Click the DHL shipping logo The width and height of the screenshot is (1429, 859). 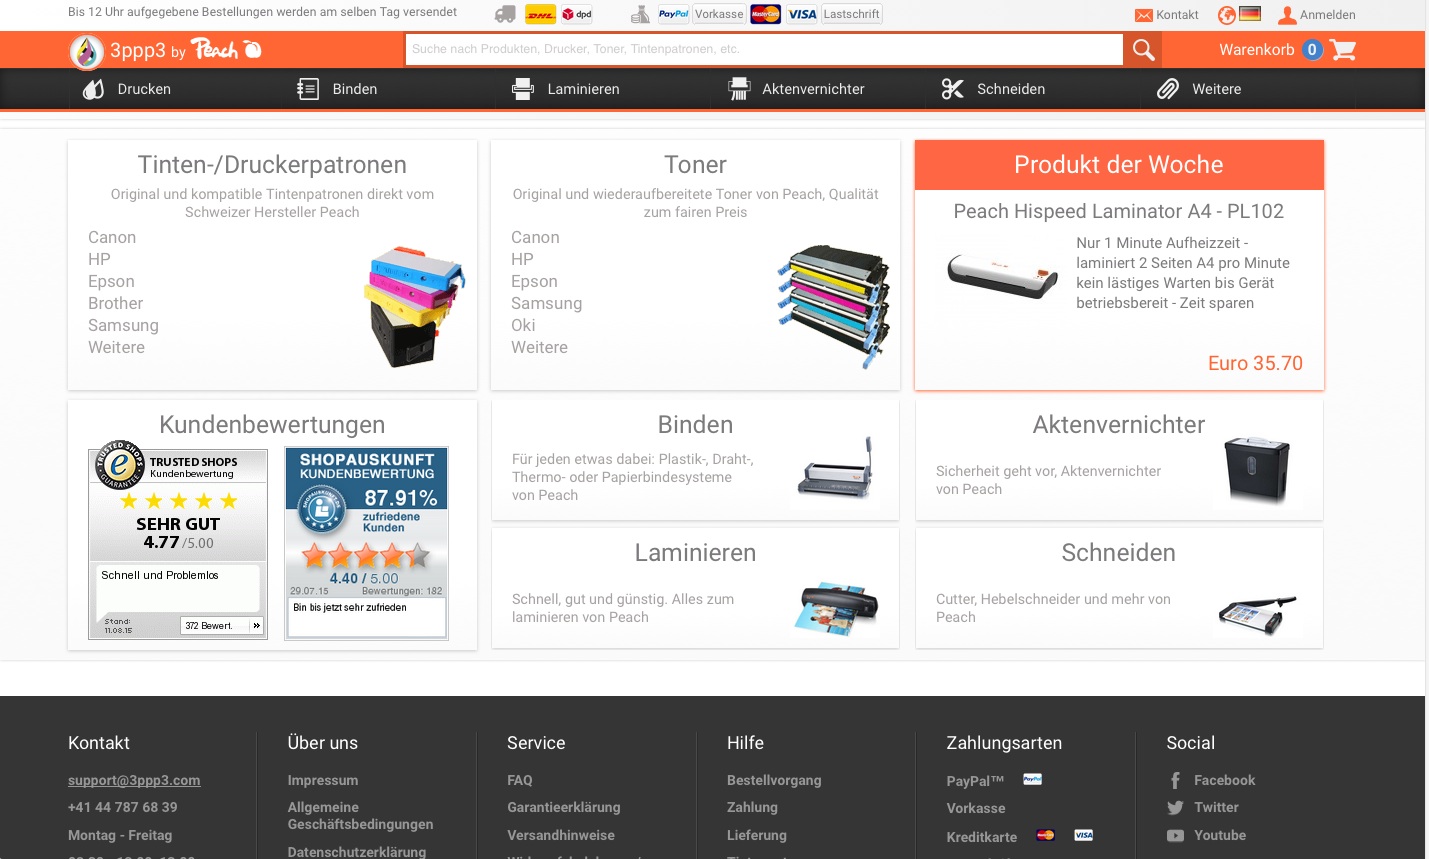pos(540,15)
